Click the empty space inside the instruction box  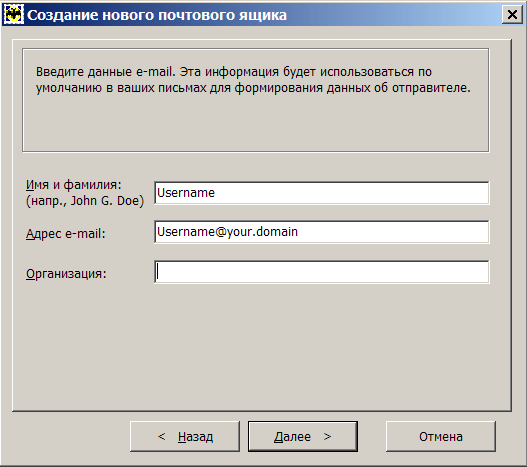tap(255, 124)
